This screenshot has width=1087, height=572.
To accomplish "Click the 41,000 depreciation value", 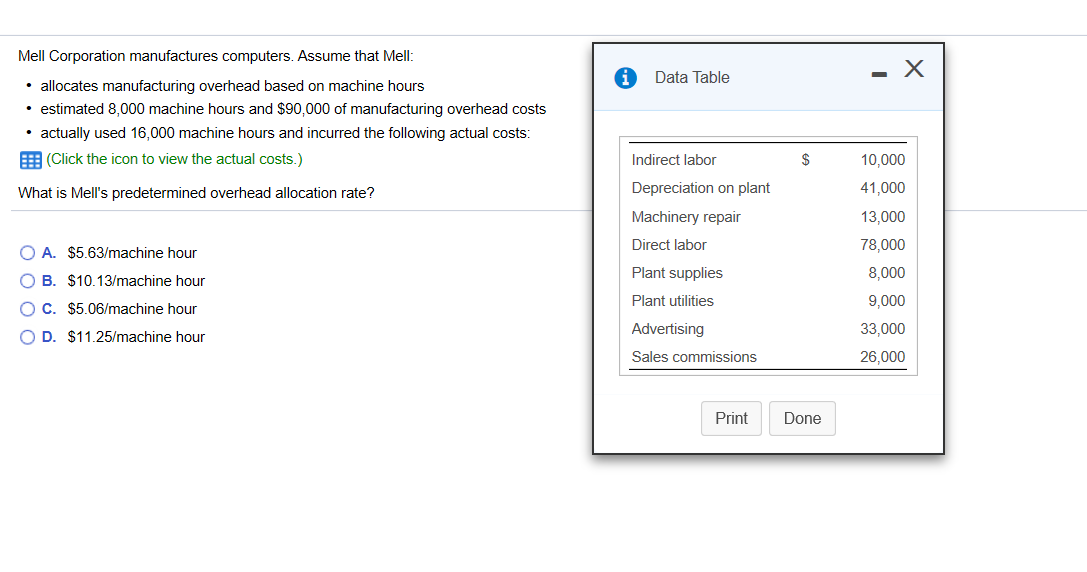I will (x=882, y=188).
